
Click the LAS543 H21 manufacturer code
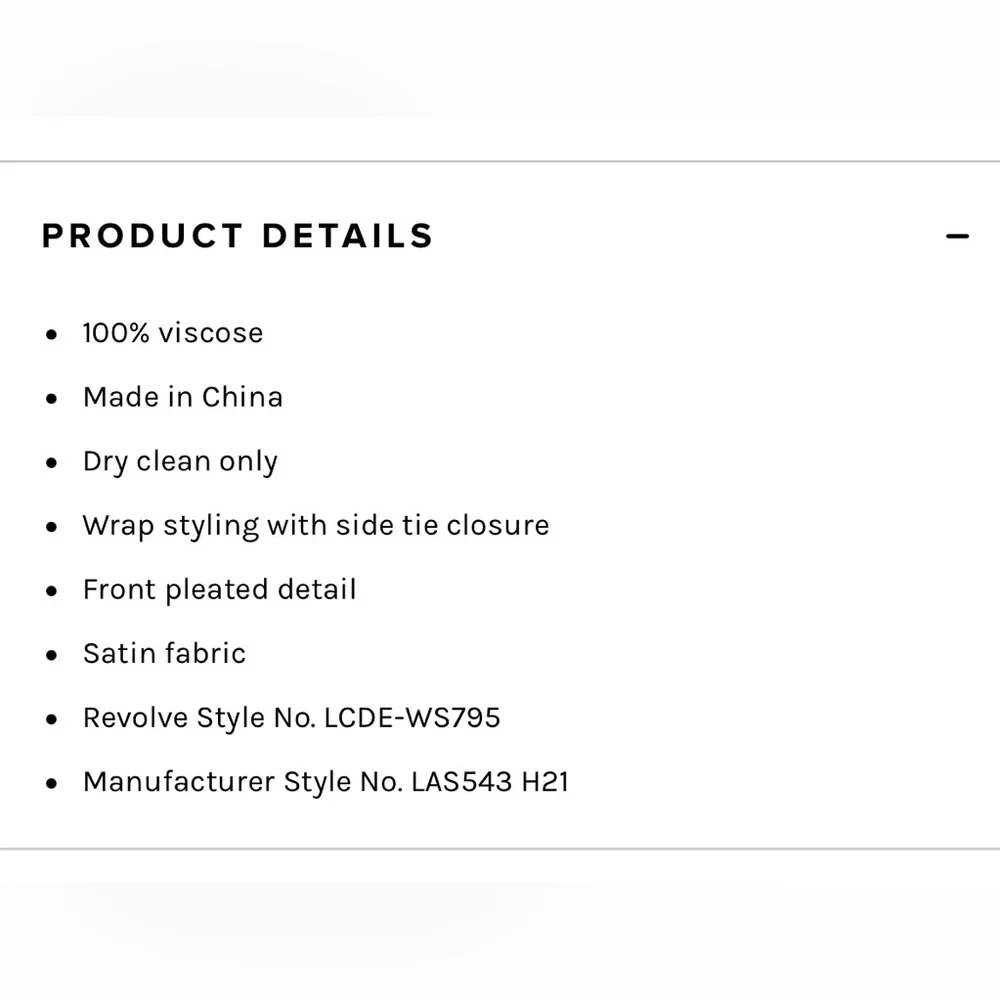pyautogui.click(x=490, y=781)
